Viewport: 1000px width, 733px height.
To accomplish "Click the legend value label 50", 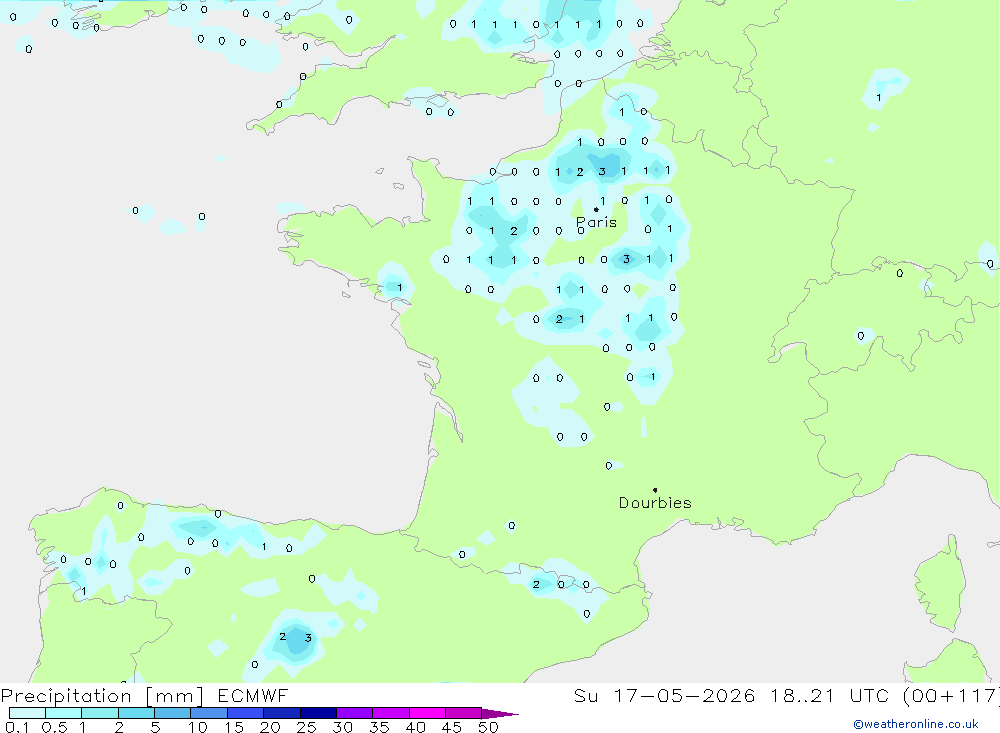I will pos(488,727).
